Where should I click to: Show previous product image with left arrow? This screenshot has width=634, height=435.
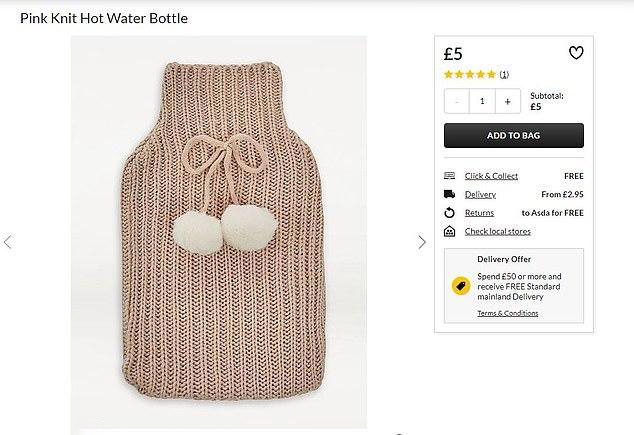click(x=8, y=242)
